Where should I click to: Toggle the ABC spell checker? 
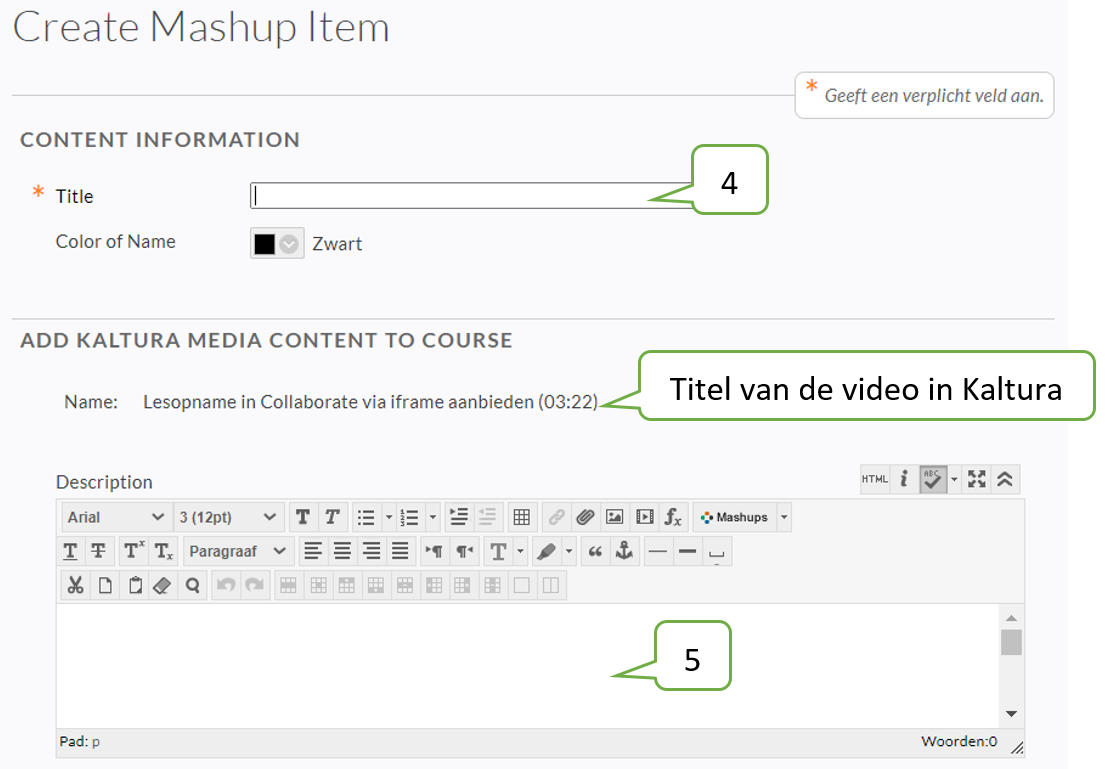pyautogui.click(x=932, y=479)
